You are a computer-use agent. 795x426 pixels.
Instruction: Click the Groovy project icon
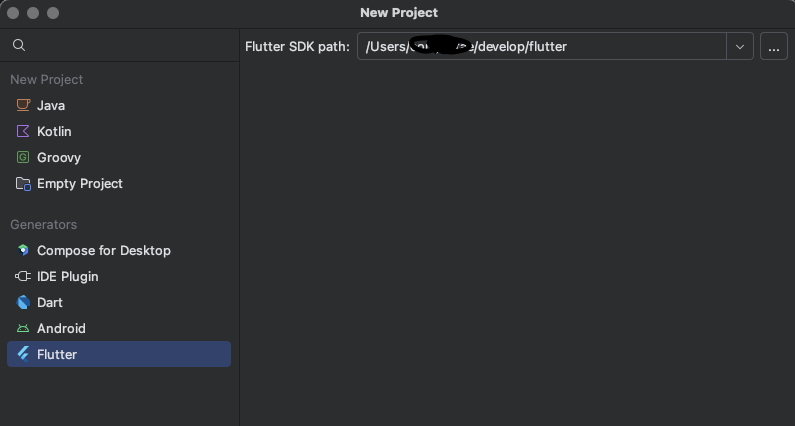[23, 157]
